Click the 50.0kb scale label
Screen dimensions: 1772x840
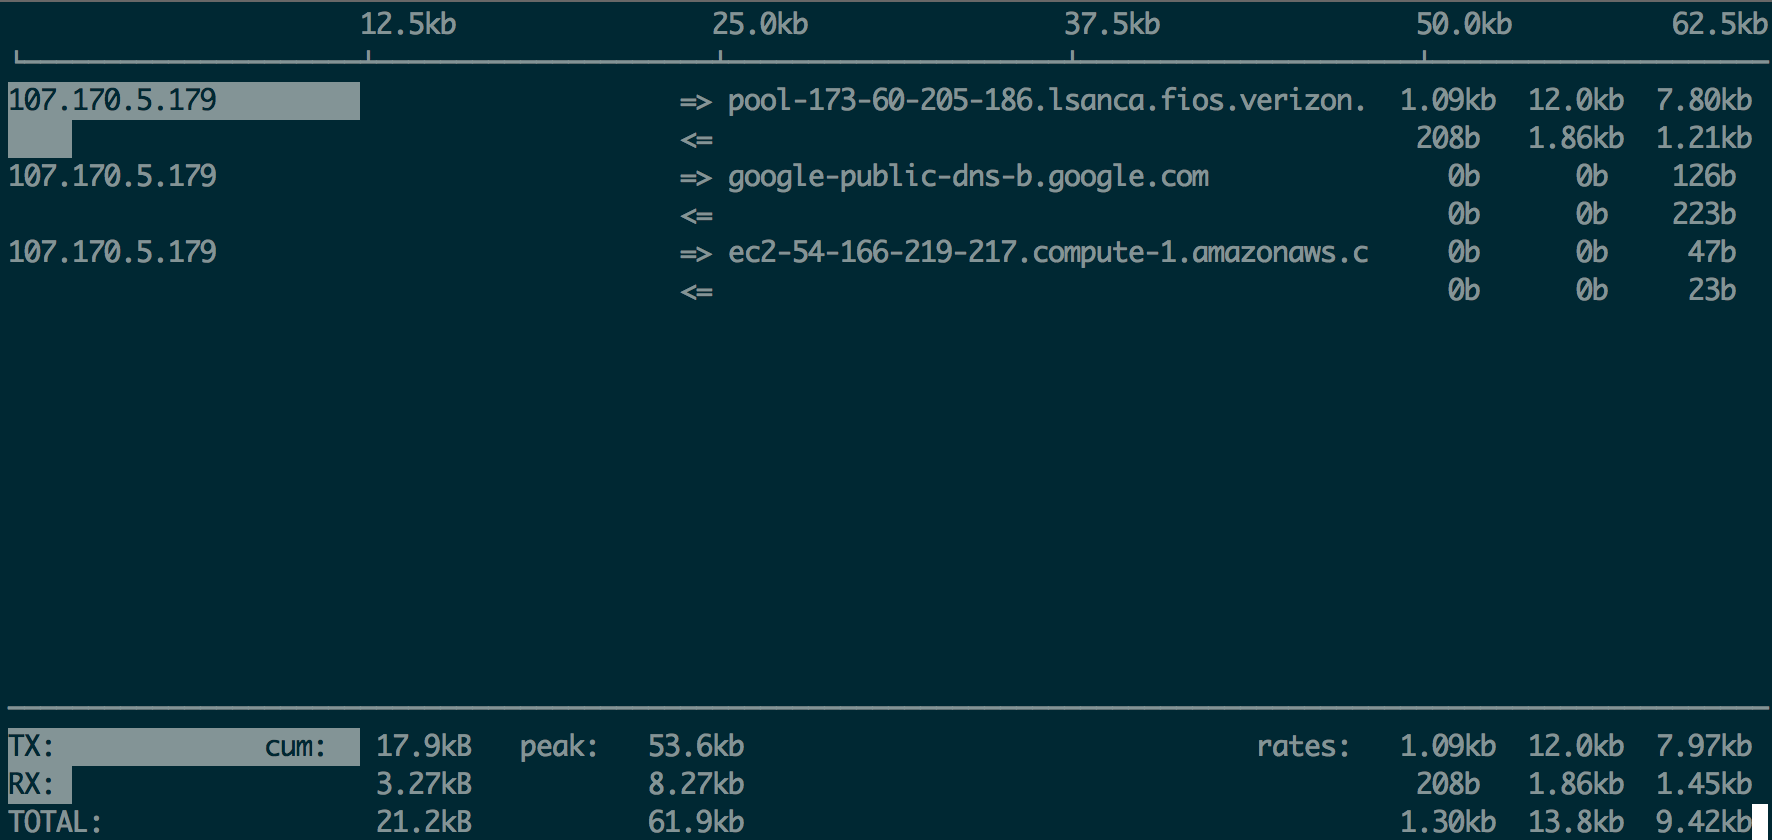(x=1464, y=24)
